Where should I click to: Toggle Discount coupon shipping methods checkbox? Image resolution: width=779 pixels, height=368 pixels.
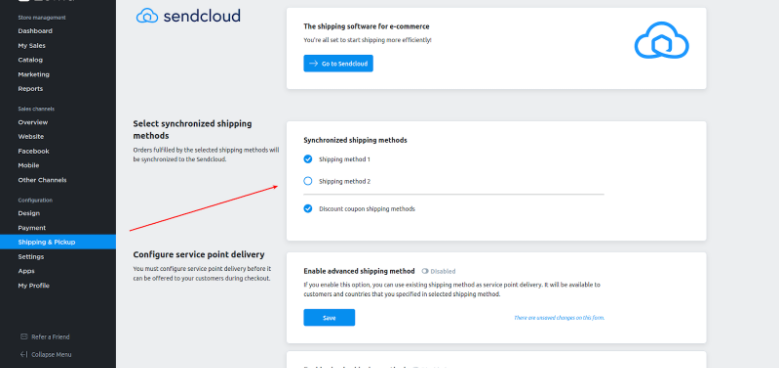pos(308,209)
